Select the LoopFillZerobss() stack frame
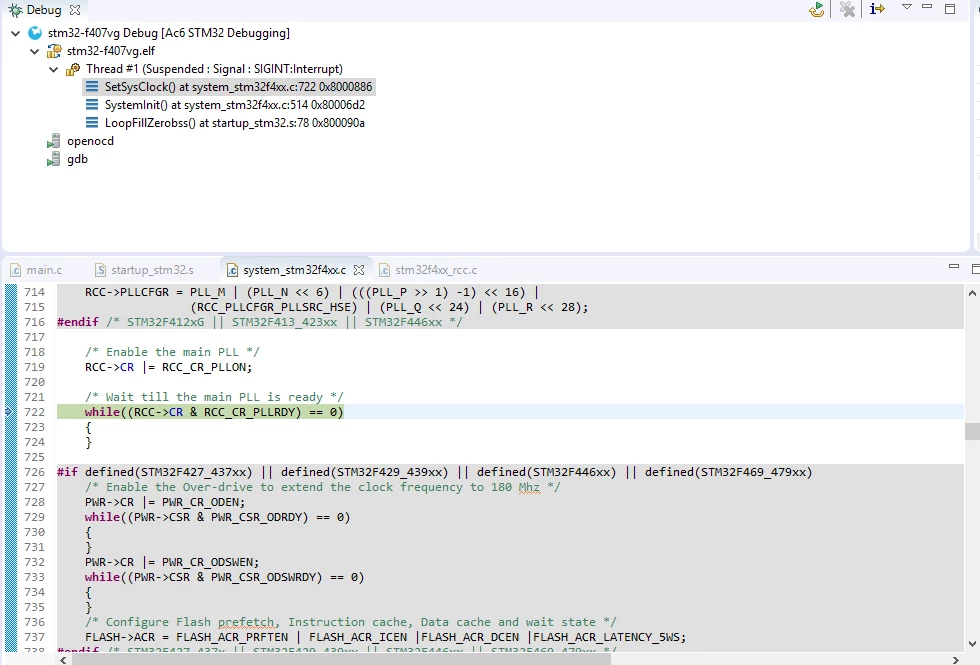Screen dimensions: 980x665 coord(225,123)
